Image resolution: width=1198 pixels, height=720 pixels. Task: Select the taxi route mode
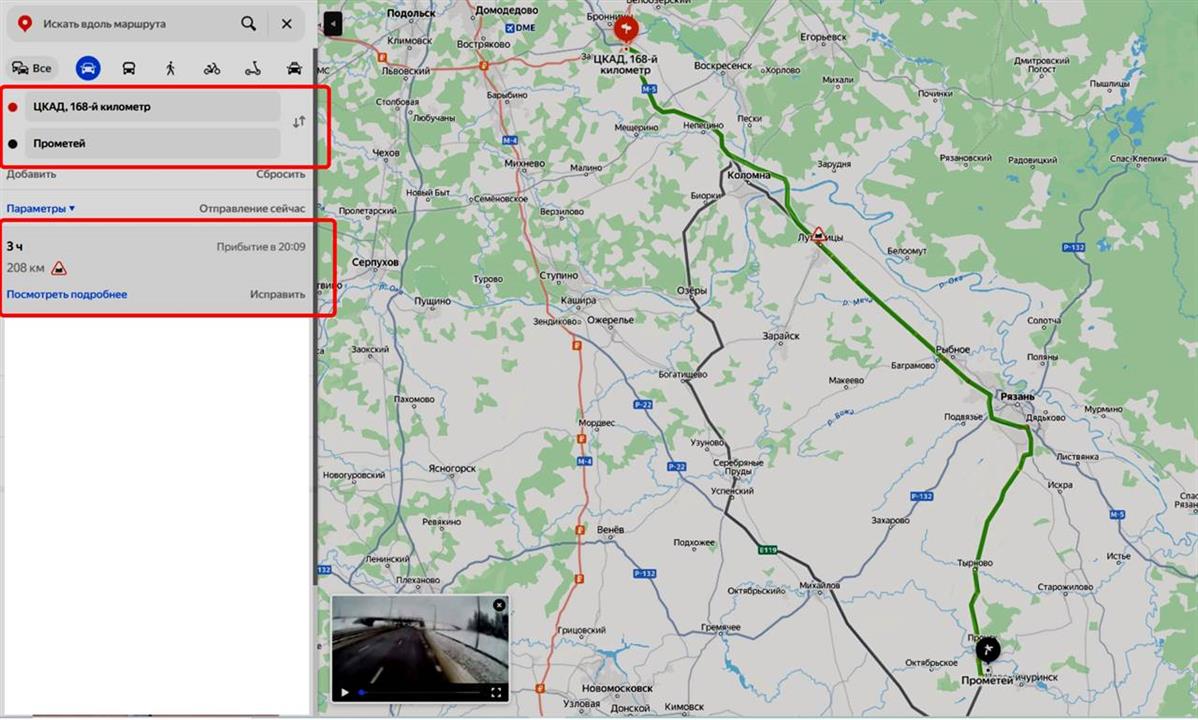point(294,68)
